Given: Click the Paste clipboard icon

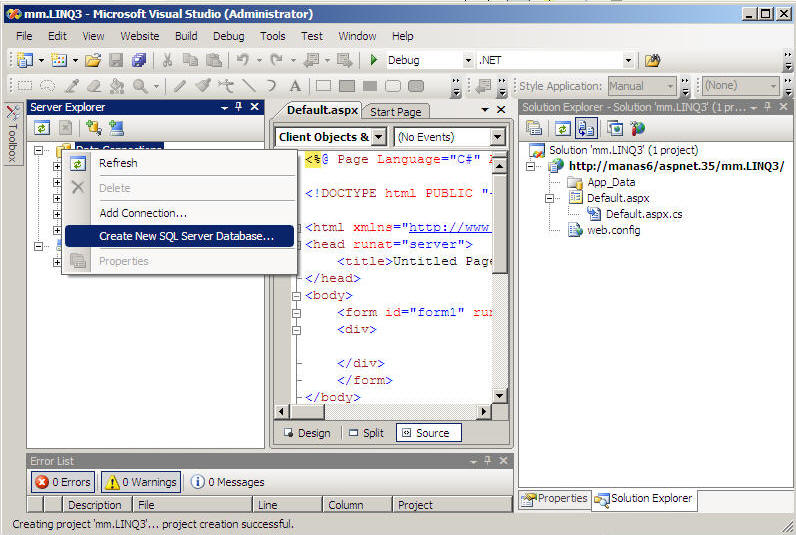Looking at the screenshot, I should pyautogui.click(x=214, y=60).
